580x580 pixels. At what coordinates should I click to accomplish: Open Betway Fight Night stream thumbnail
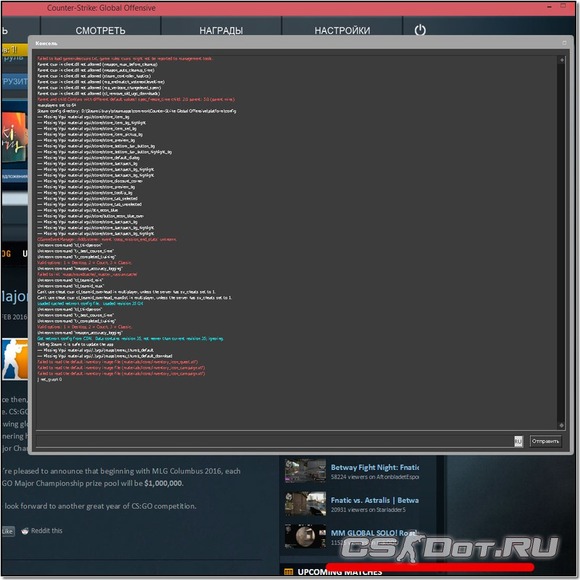(x=306, y=471)
